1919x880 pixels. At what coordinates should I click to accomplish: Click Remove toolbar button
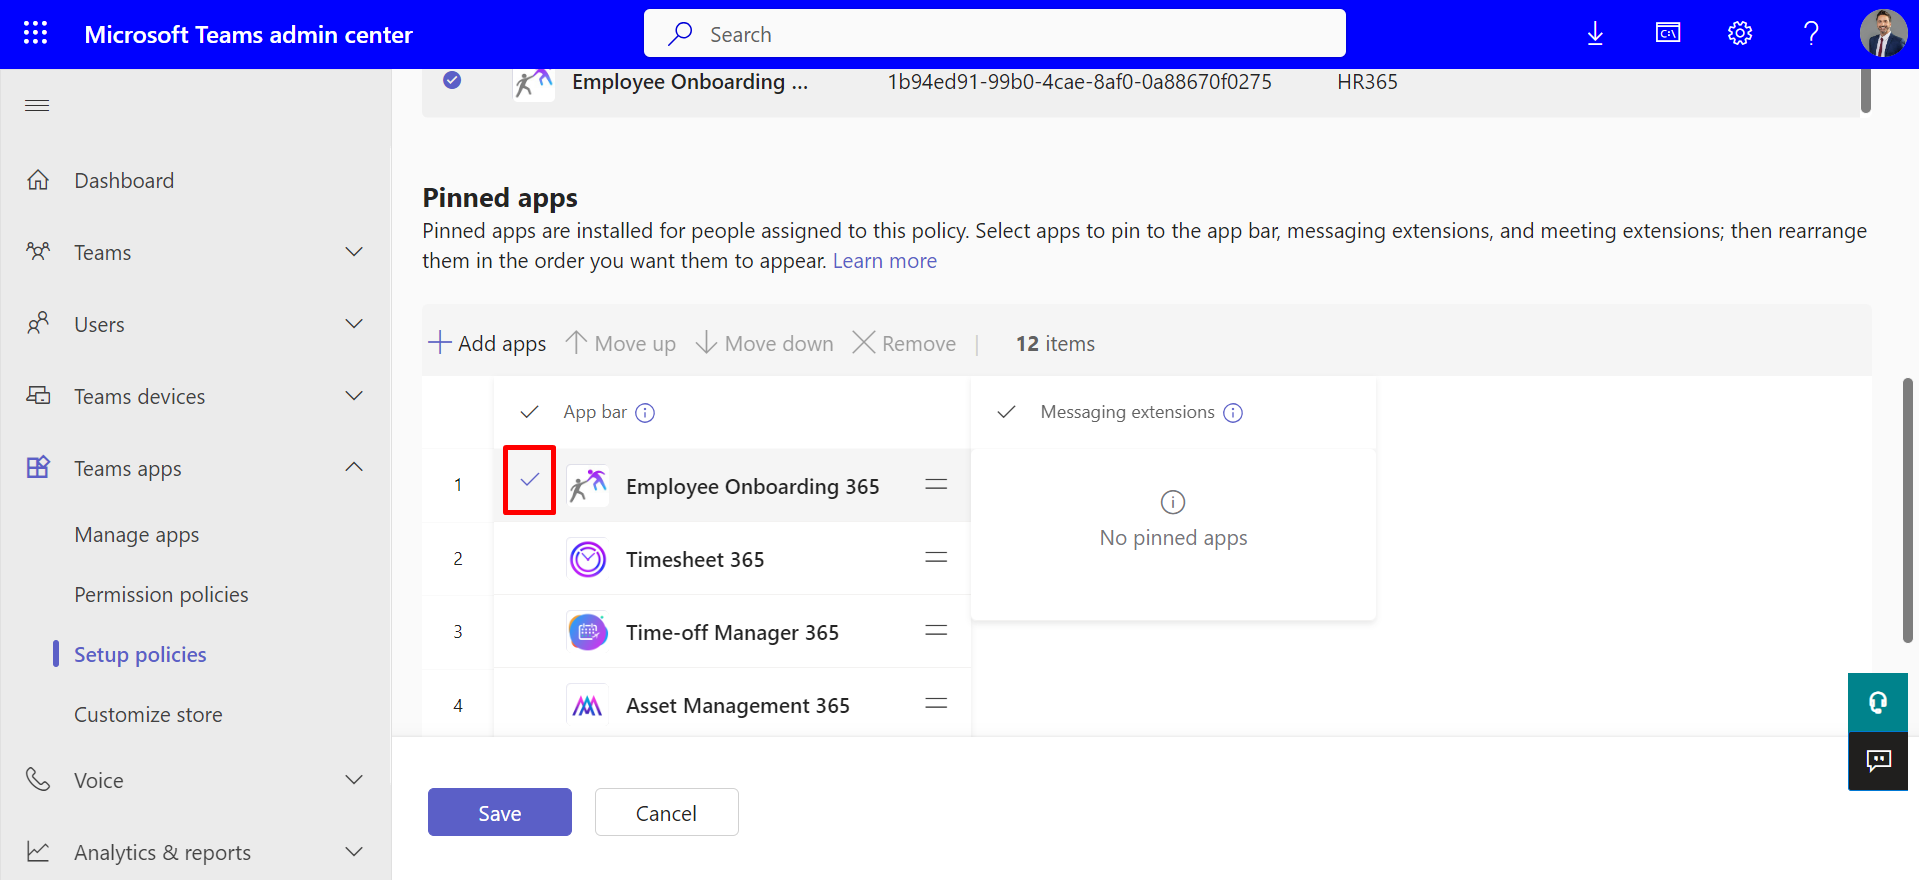[x=904, y=344]
